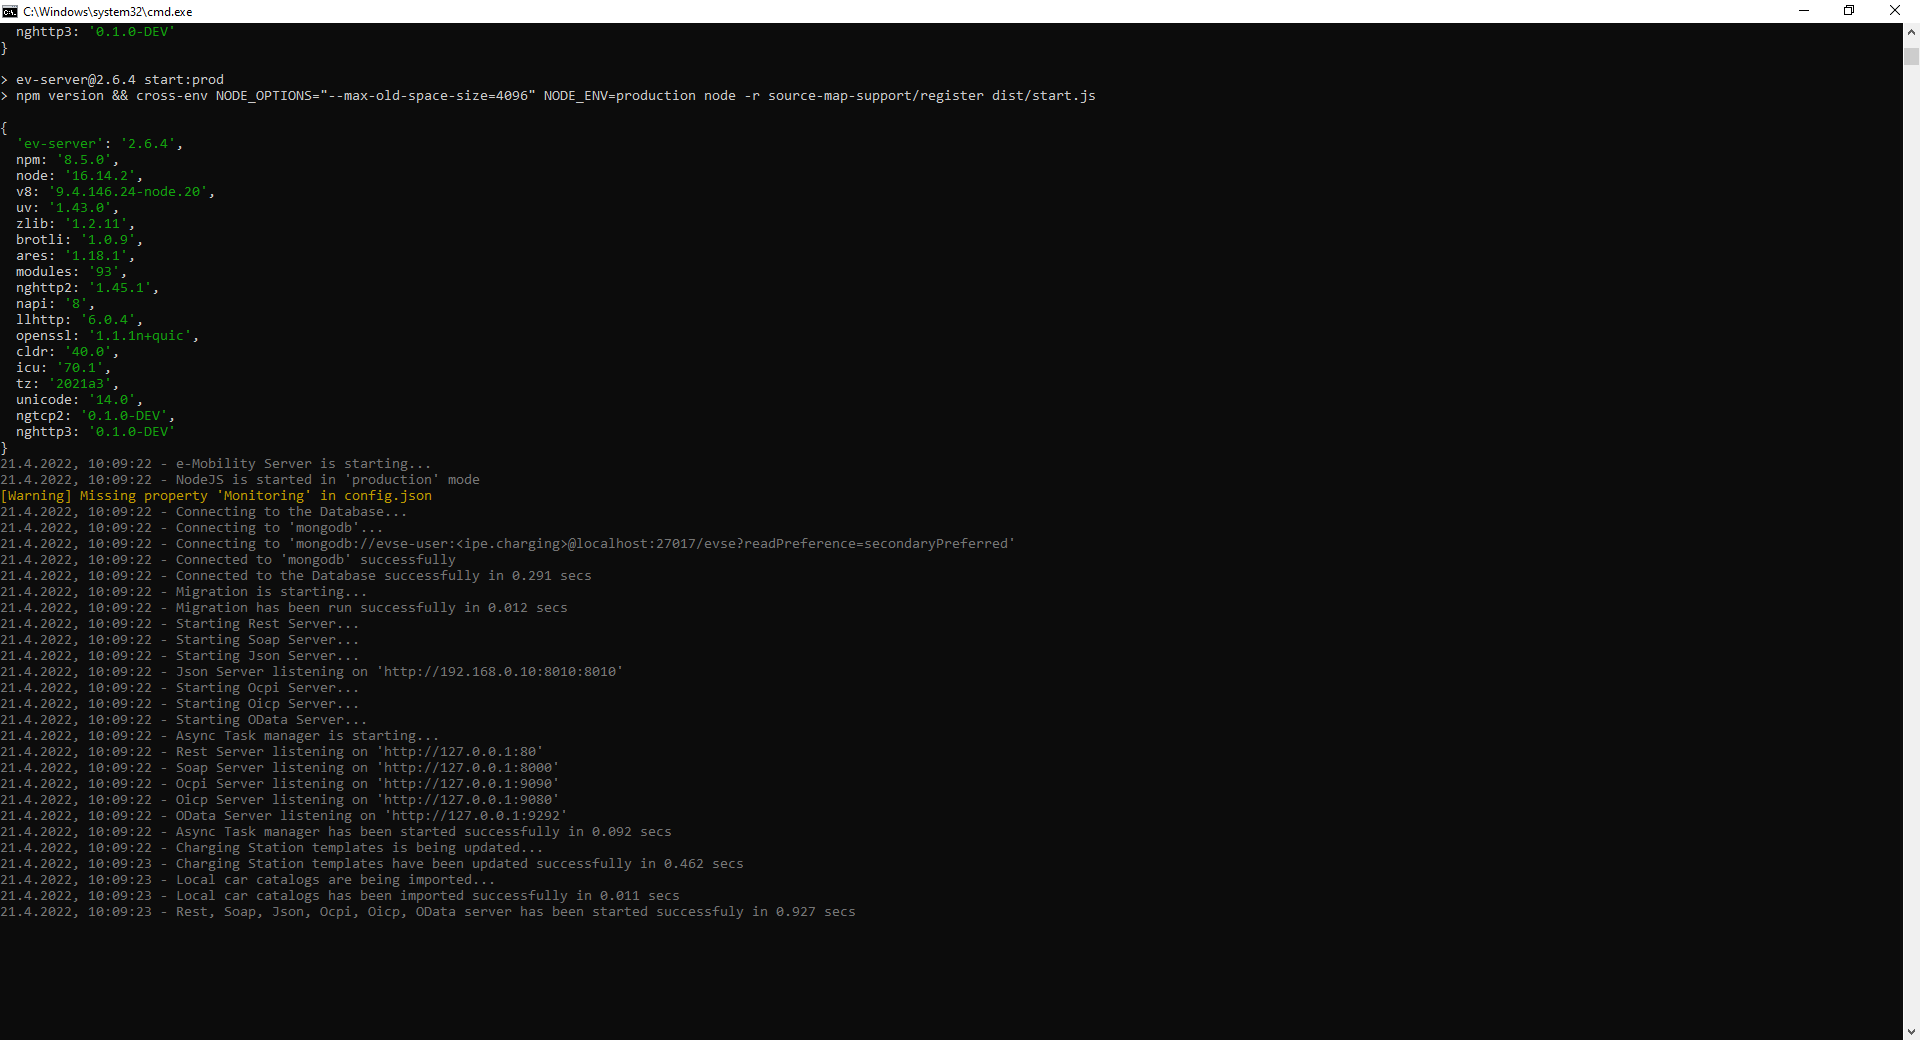Click the Rest Server listening on 127.0.0.1:80 line

270,751
